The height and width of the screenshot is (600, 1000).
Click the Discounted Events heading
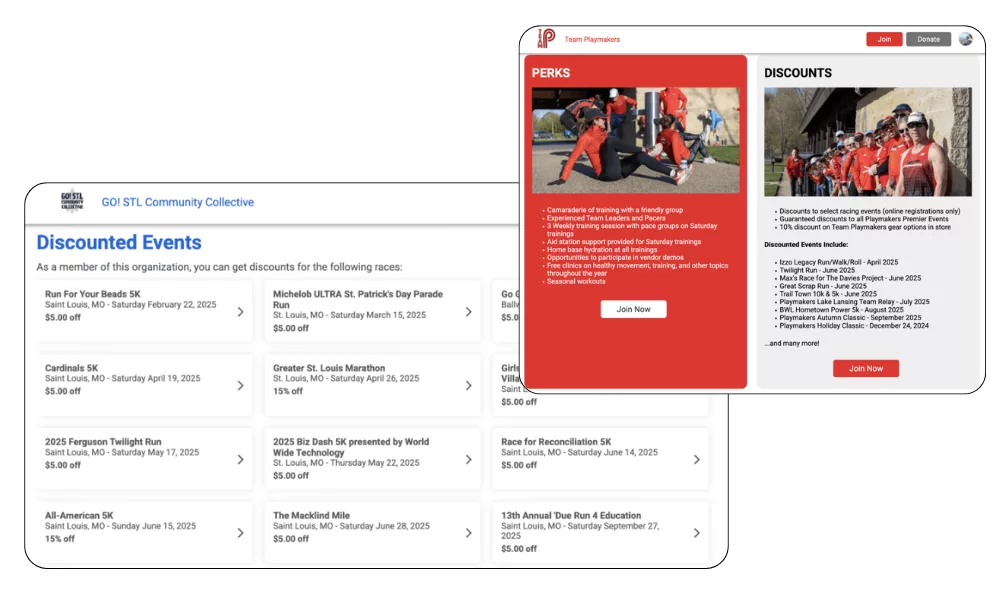pos(119,242)
